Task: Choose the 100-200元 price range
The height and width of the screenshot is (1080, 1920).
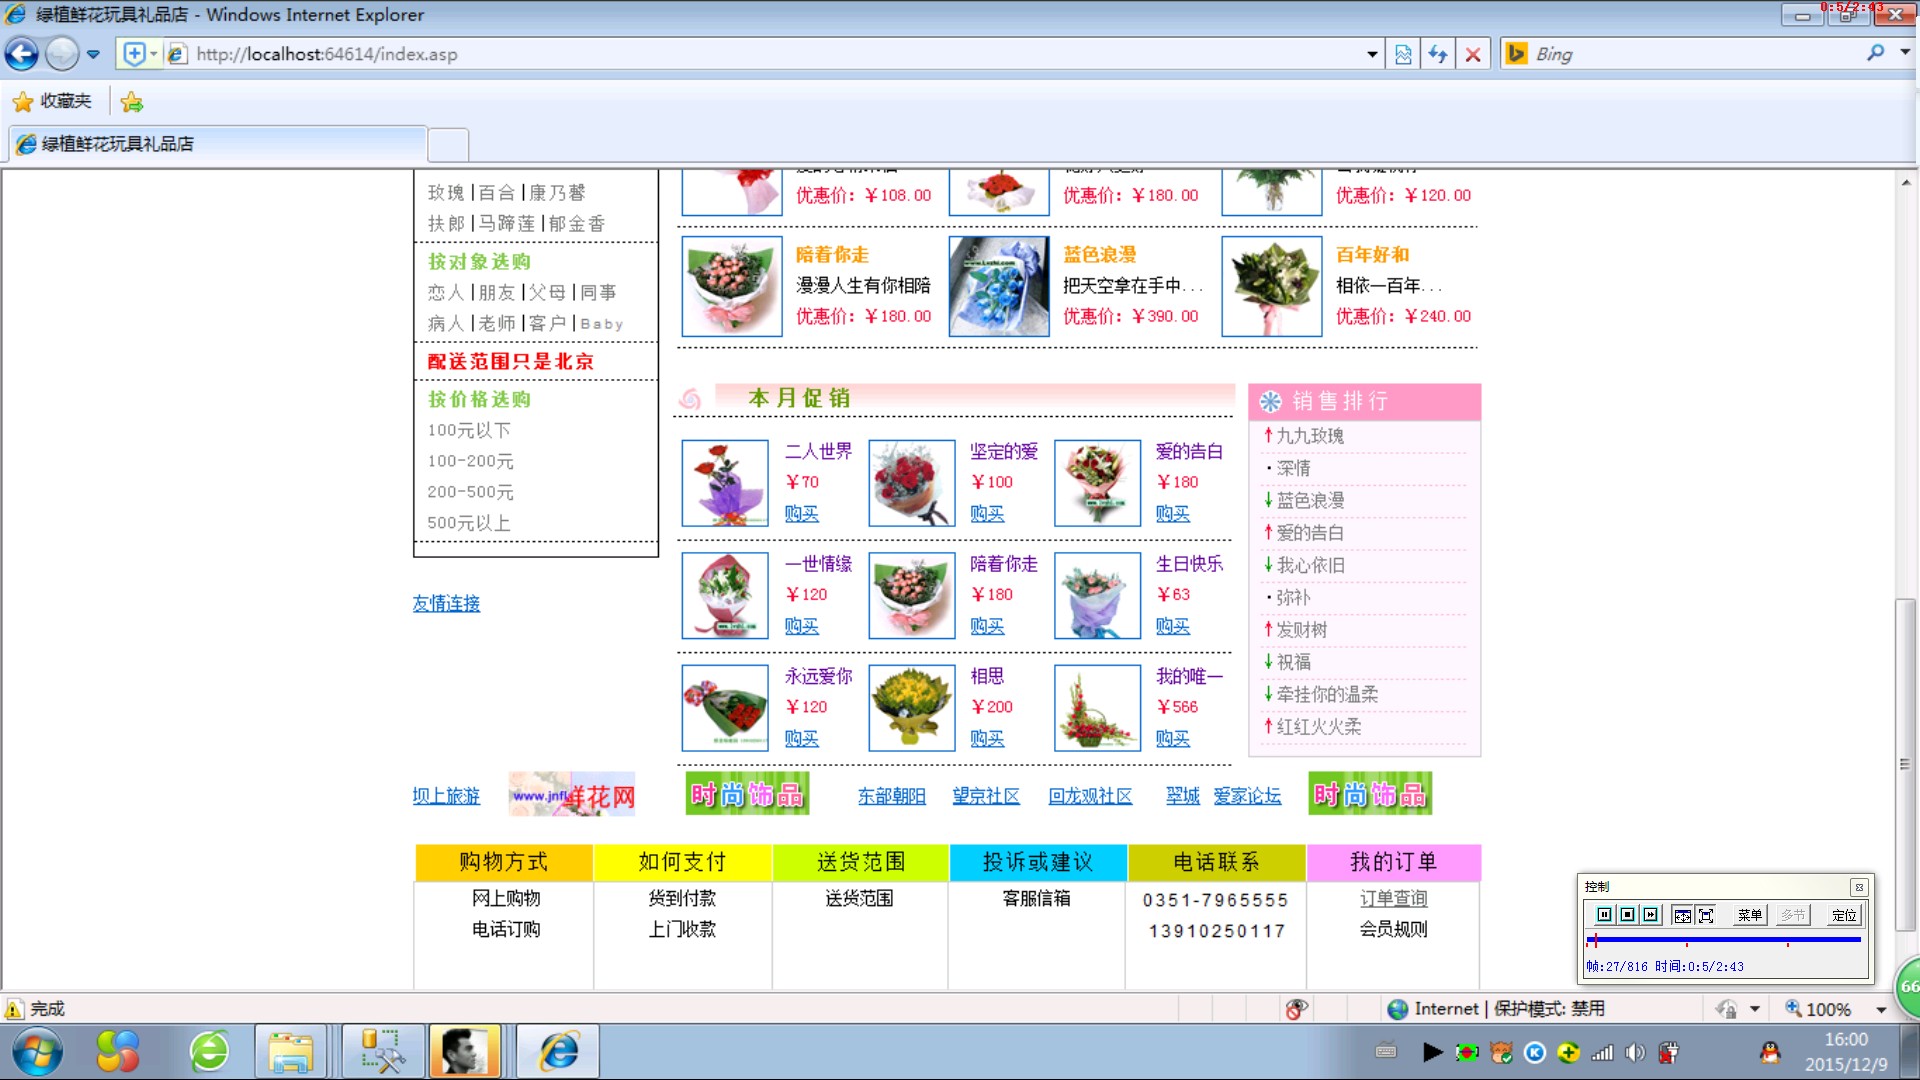Action: (x=470, y=461)
